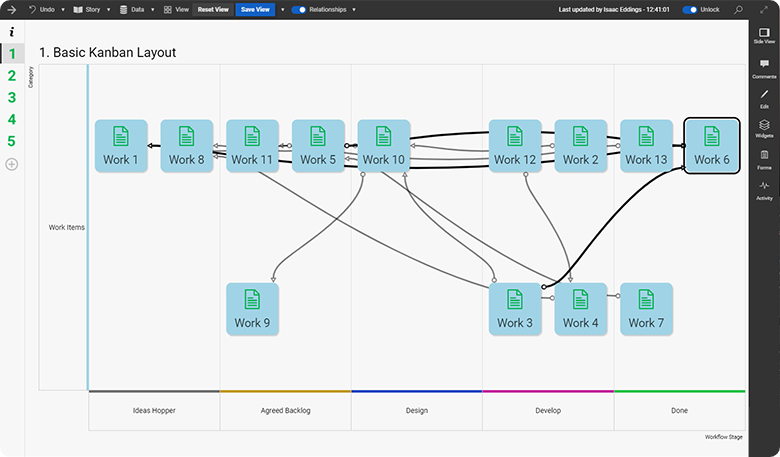Open the Activity panel
Image resolution: width=780 pixels, height=457 pixels.
coord(764,190)
